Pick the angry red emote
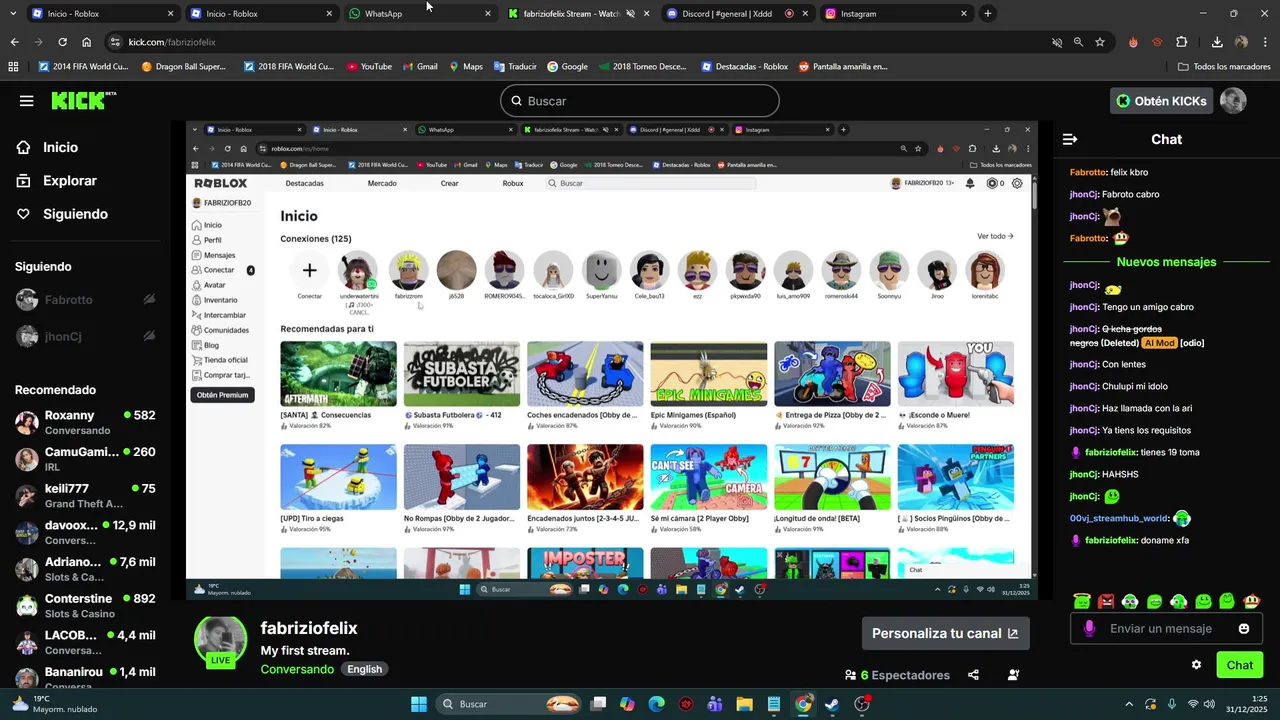 click(1106, 601)
